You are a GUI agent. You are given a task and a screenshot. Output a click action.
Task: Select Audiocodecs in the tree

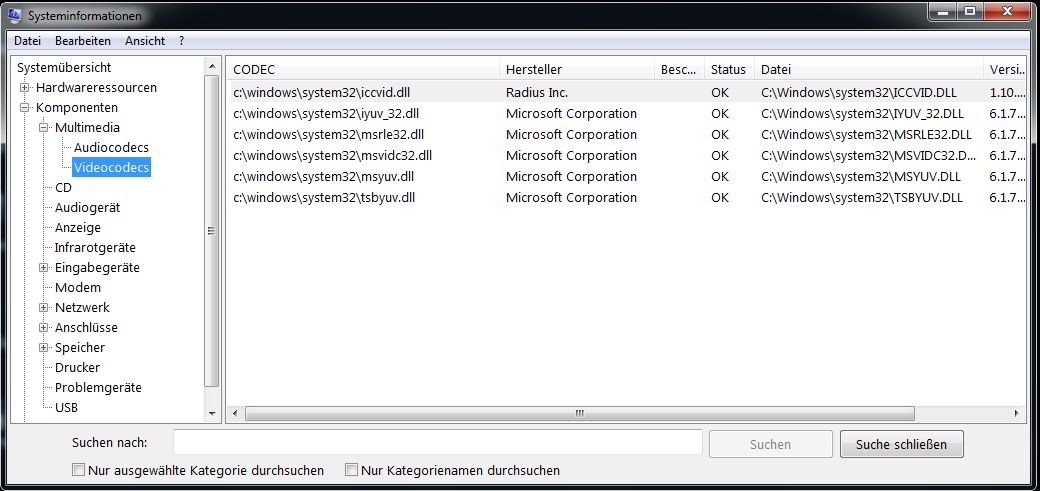(111, 148)
